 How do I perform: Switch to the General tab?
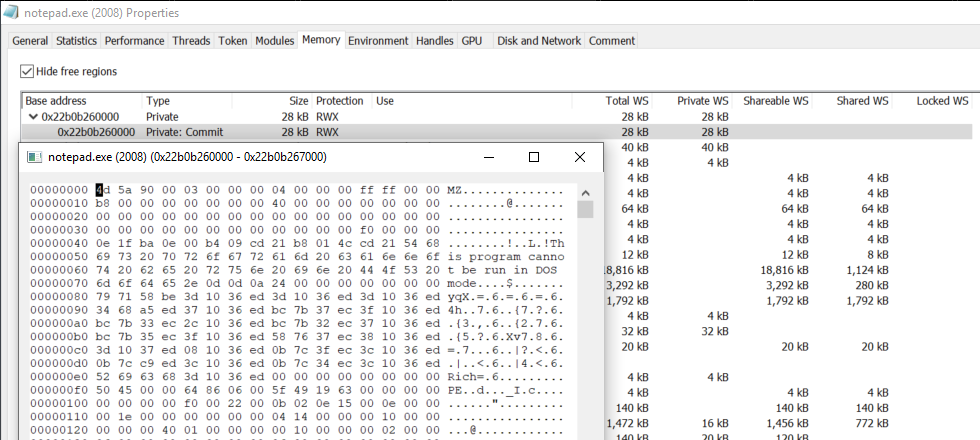pyautogui.click(x=30, y=41)
